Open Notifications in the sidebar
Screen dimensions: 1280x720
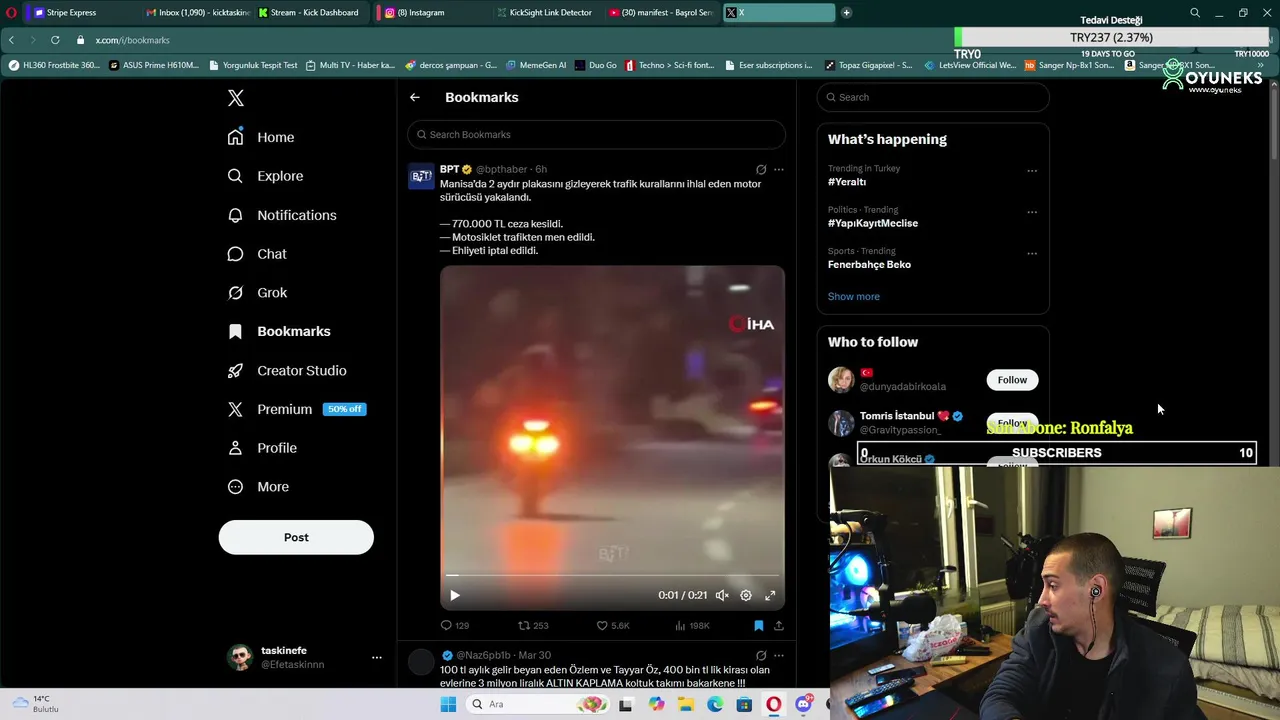pos(282,215)
